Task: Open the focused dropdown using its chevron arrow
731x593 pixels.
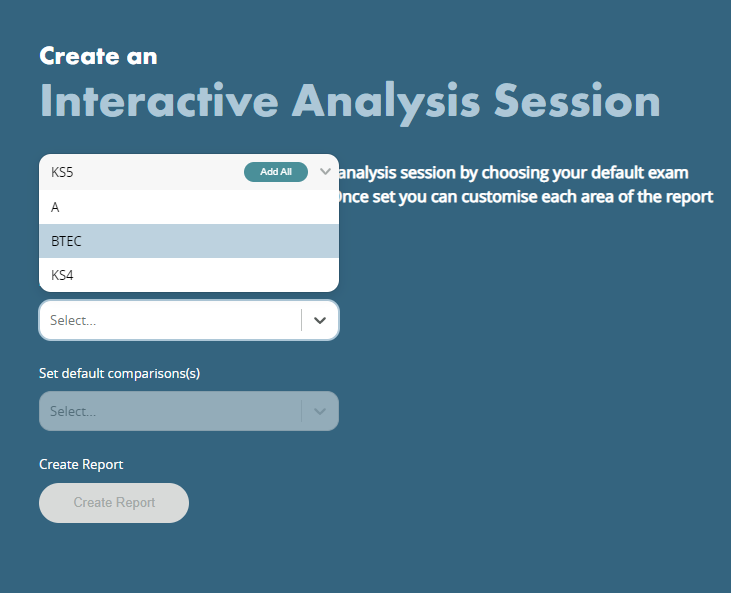Action: point(320,320)
